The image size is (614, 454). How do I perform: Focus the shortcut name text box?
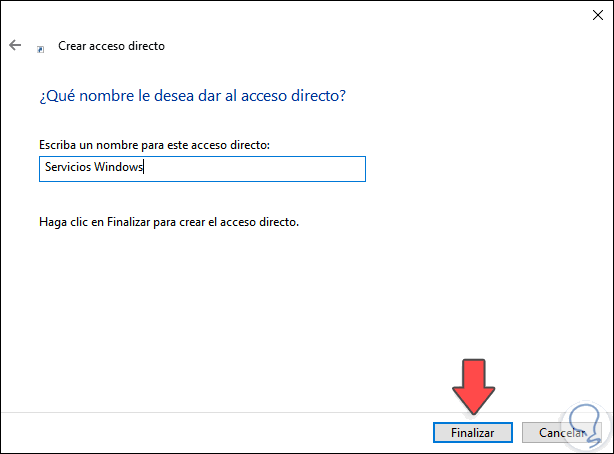click(250, 169)
